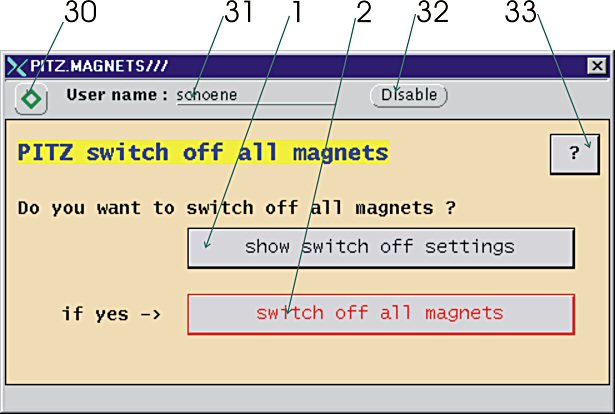Click the green diamond icon button

tap(31, 98)
